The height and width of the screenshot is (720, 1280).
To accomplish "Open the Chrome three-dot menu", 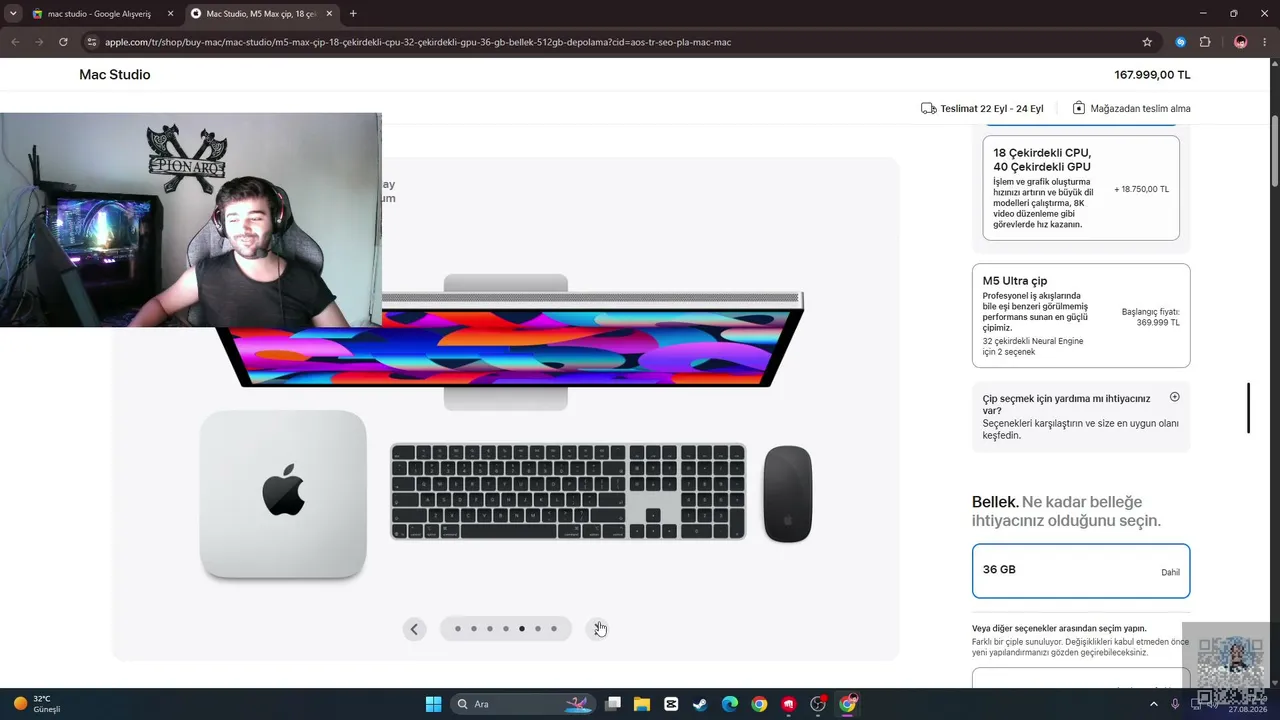I will pos(1265,42).
